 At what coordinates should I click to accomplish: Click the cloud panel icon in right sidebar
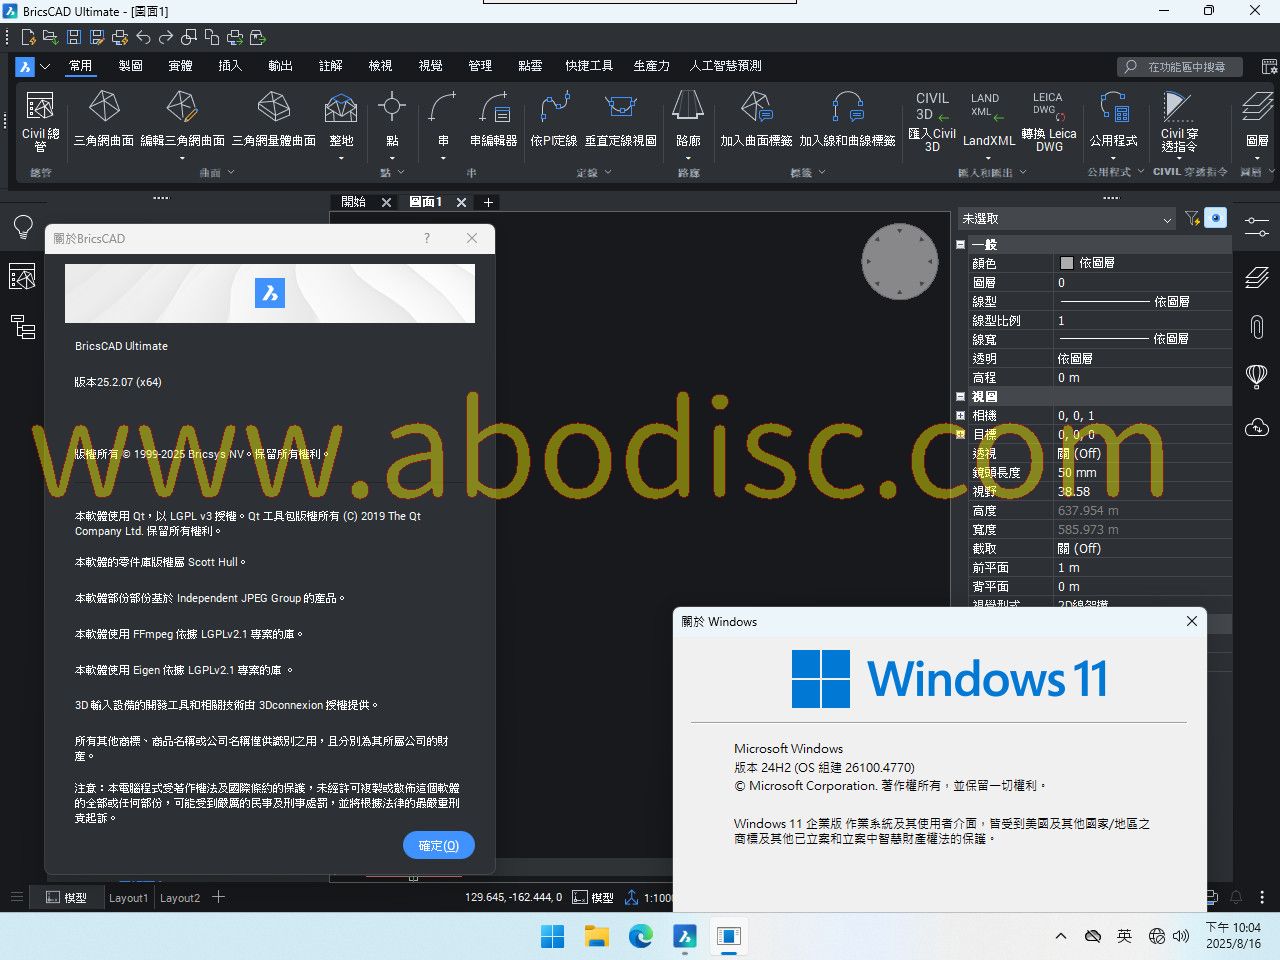(1257, 427)
